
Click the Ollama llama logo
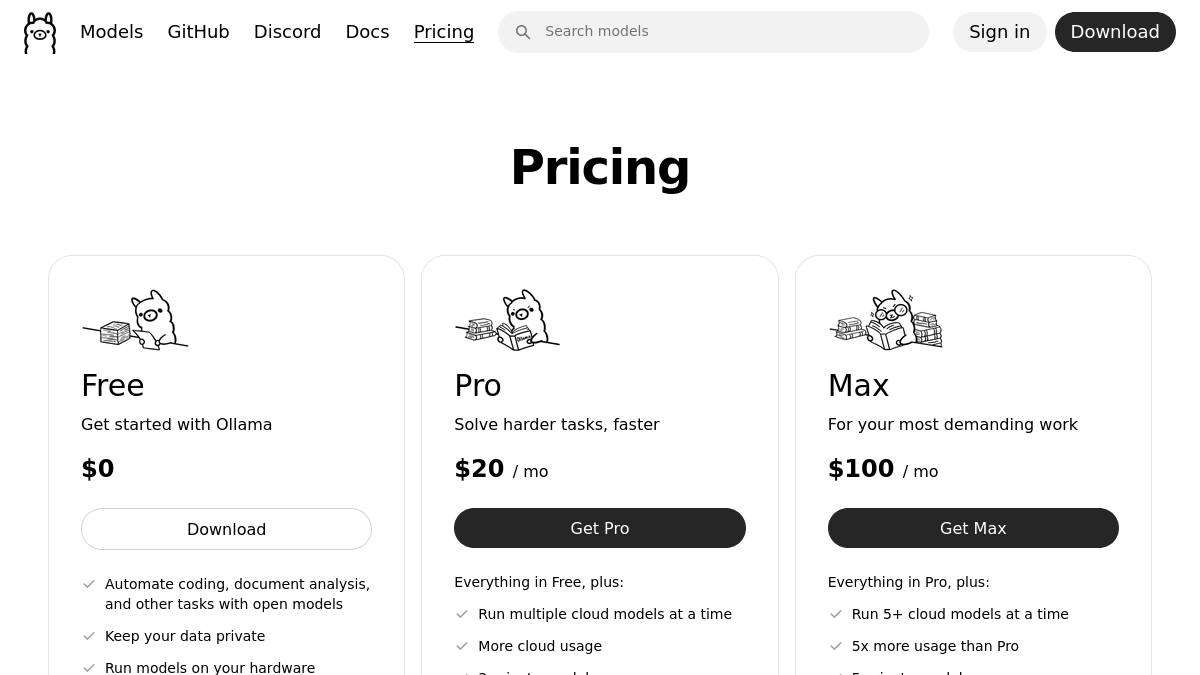[x=40, y=33]
